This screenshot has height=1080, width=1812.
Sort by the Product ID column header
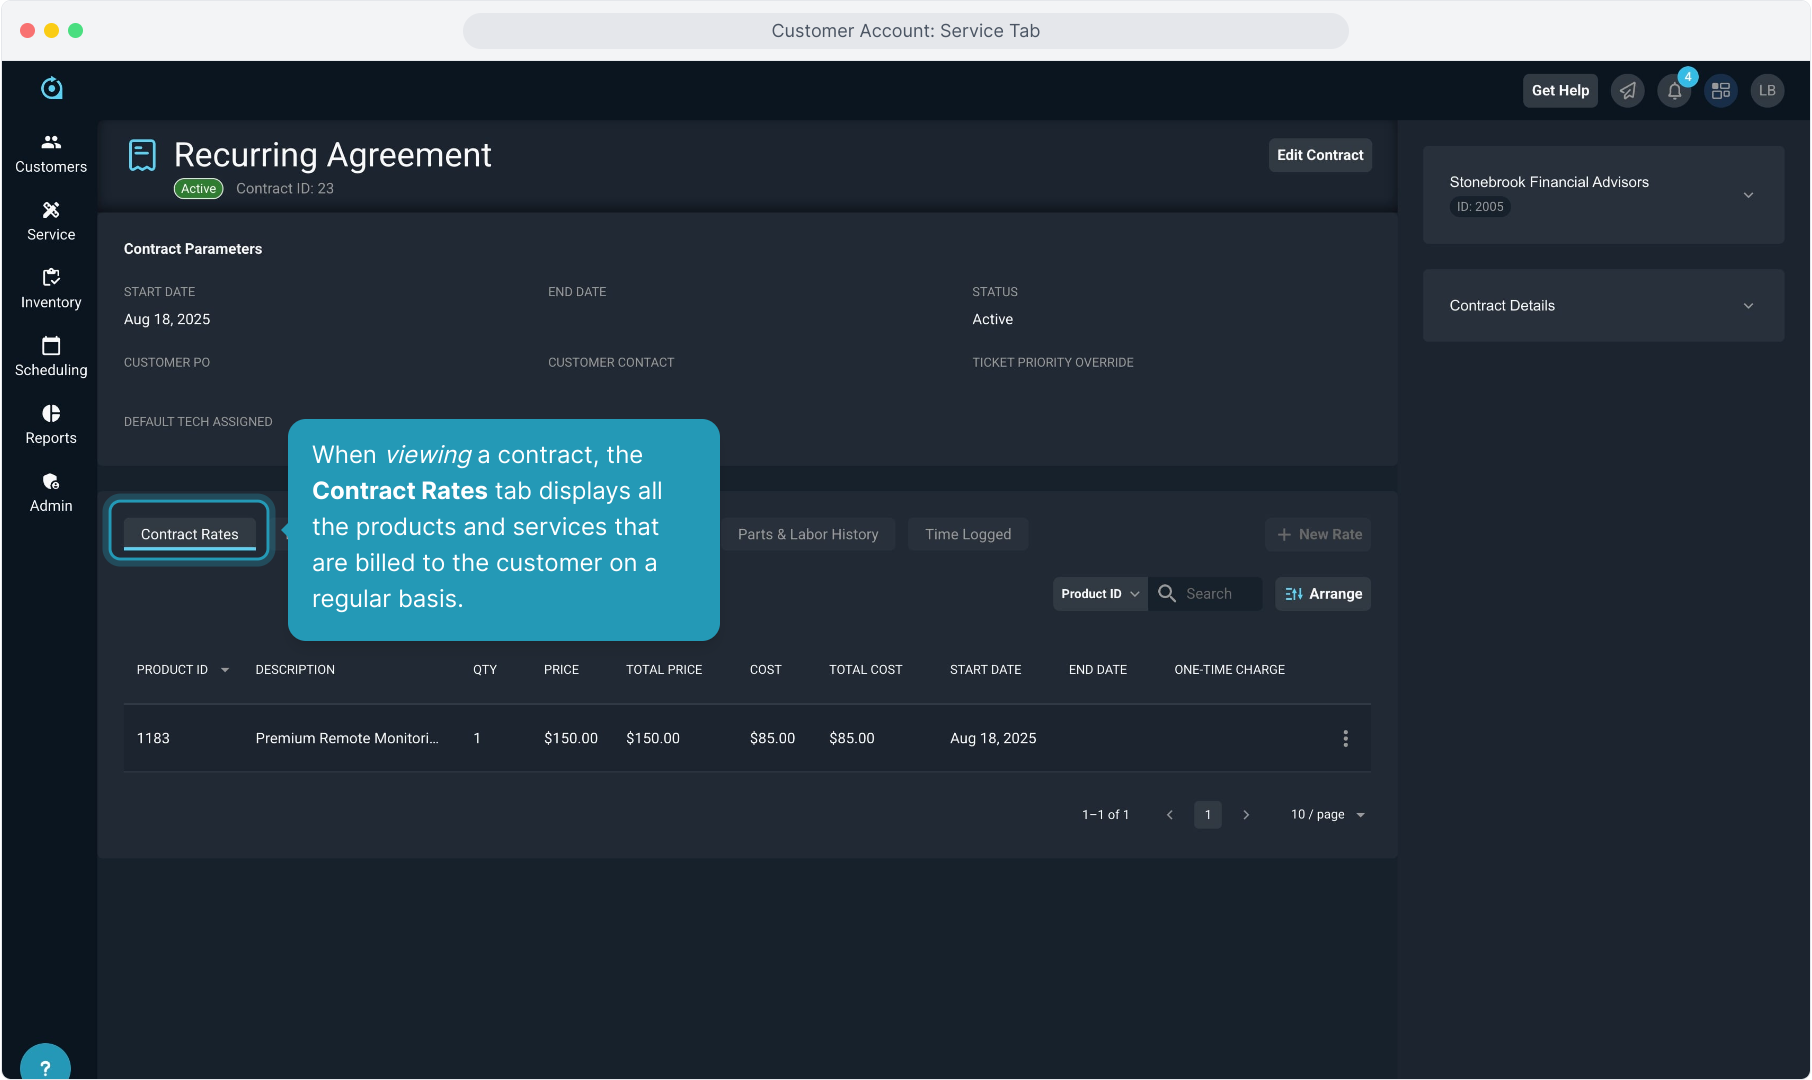(x=172, y=670)
